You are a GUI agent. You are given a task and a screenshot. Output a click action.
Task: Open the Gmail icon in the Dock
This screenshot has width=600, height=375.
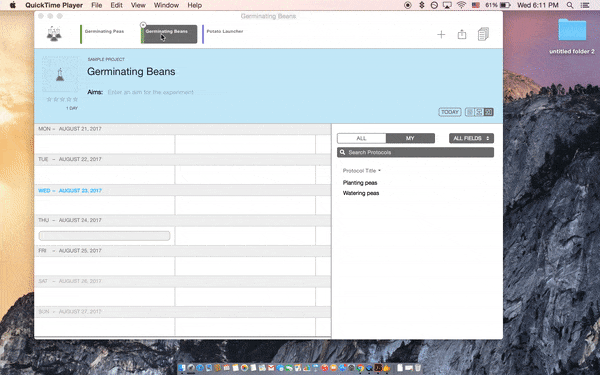(271, 368)
